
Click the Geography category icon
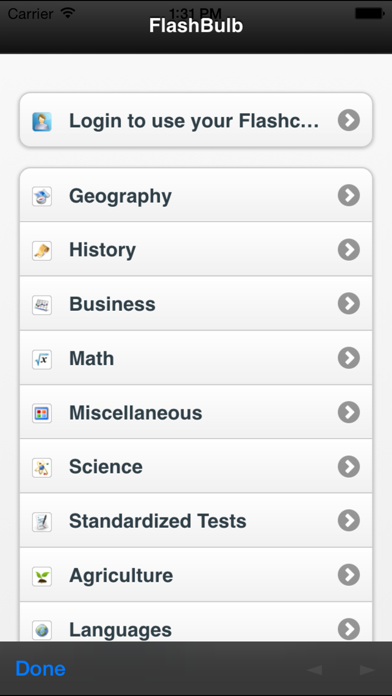coord(42,196)
